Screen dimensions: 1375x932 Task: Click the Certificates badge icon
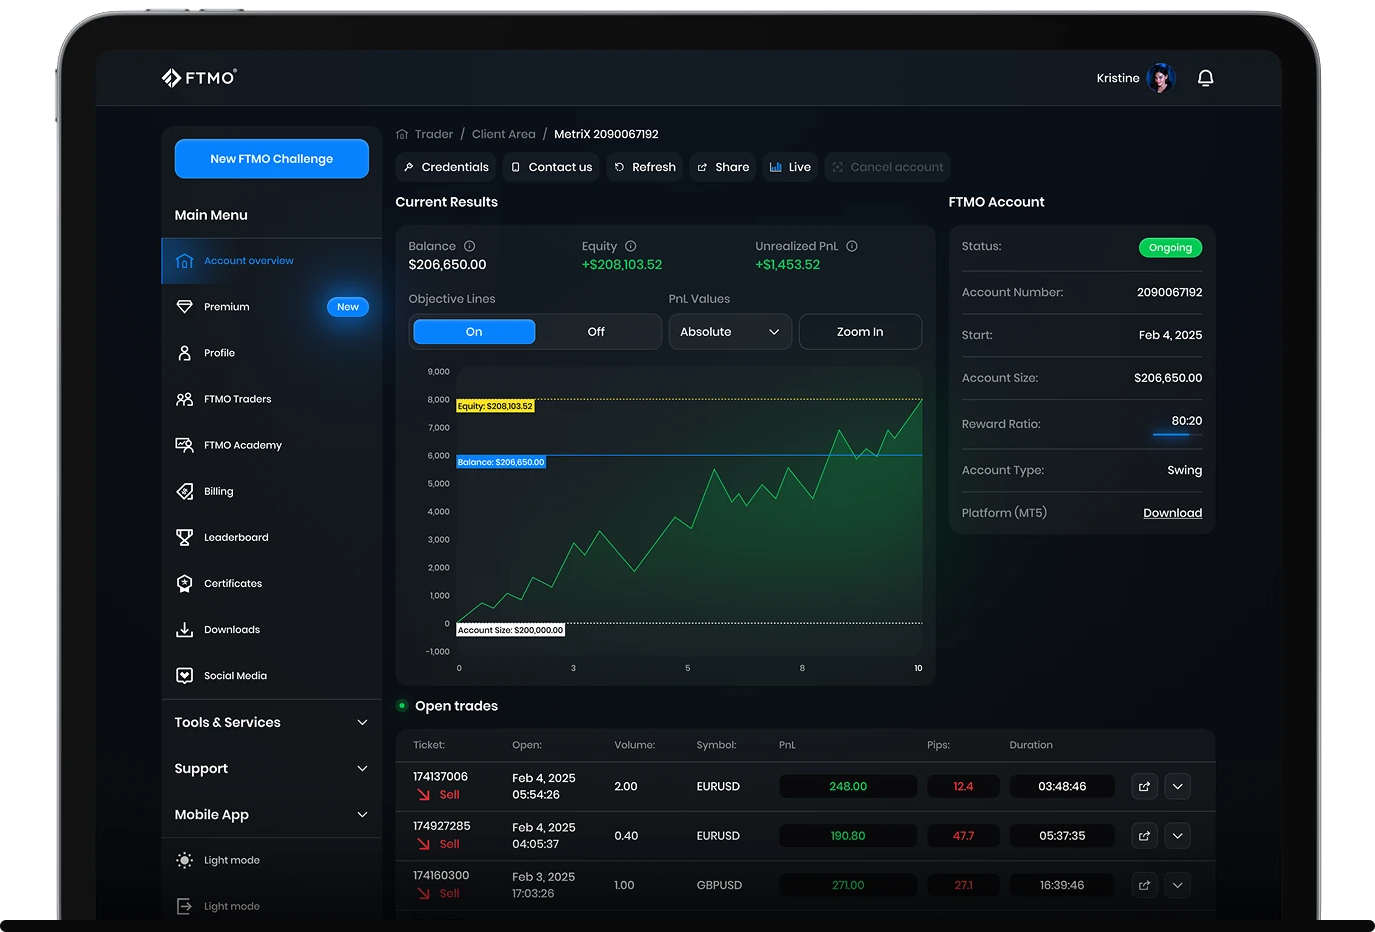(x=185, y=584)
